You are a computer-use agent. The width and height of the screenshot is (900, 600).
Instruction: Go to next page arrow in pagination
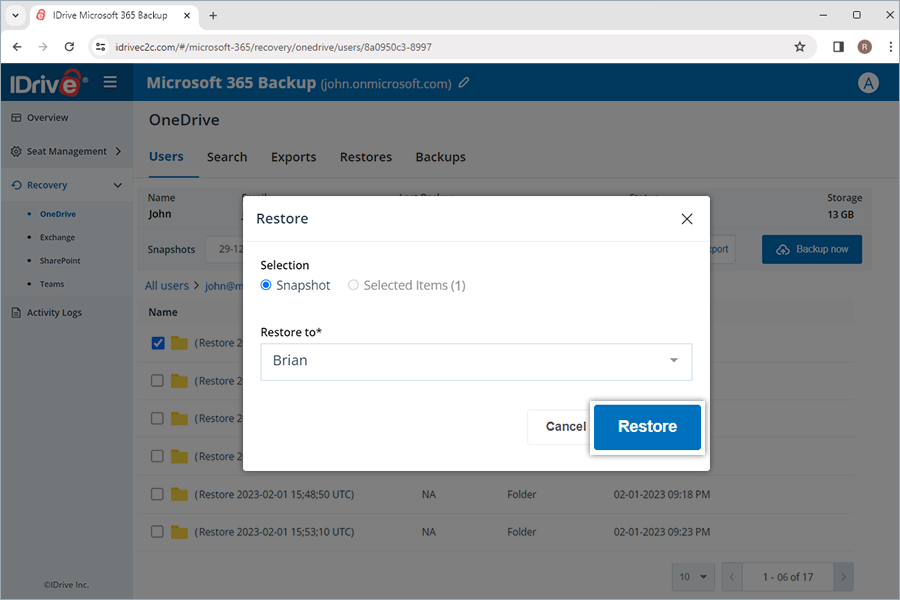pos(843,576)
